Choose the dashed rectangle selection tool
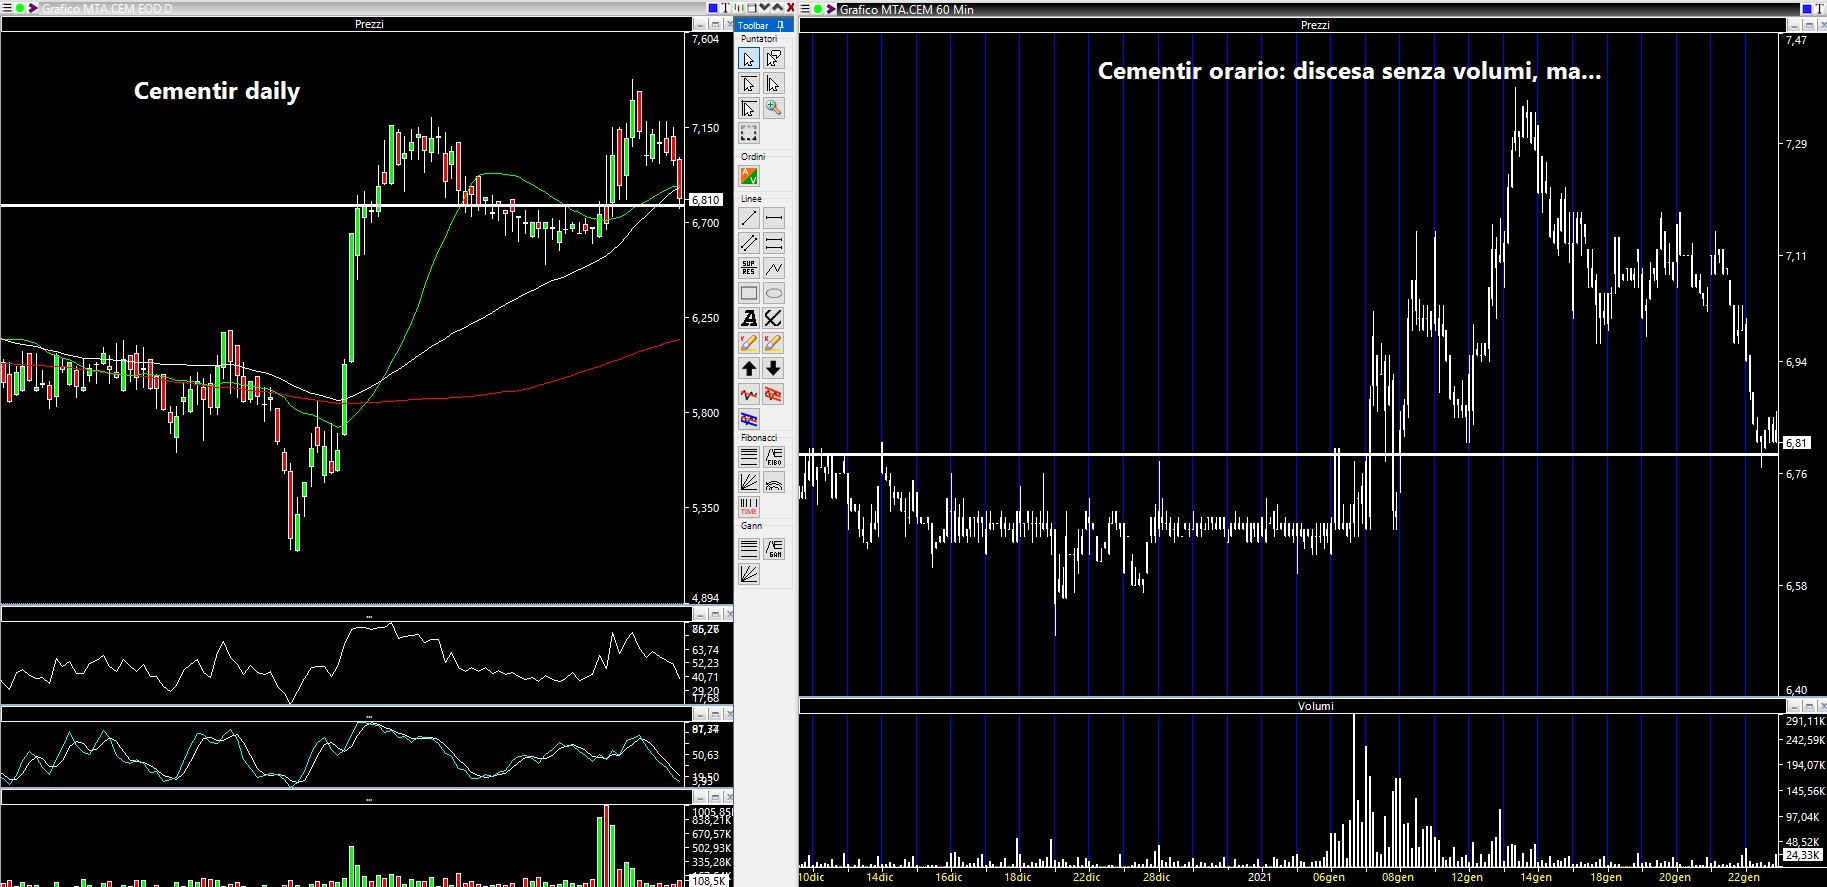The width and height of the screenshot is (1827, 887). tap(749, 133)
